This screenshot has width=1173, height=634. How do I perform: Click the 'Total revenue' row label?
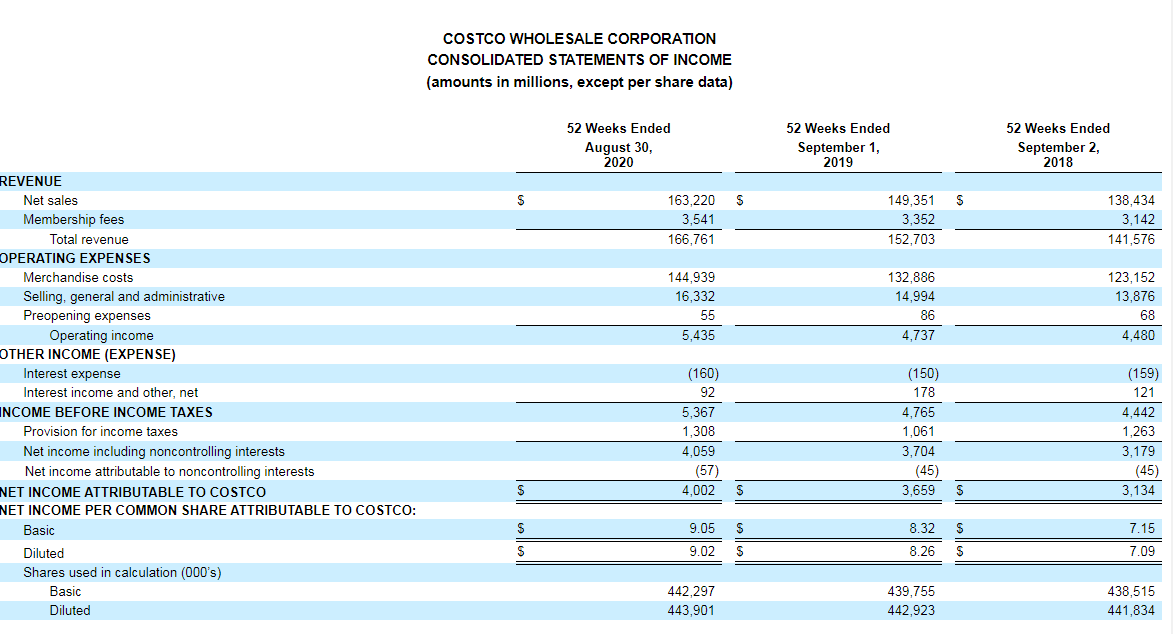[89, 240]
